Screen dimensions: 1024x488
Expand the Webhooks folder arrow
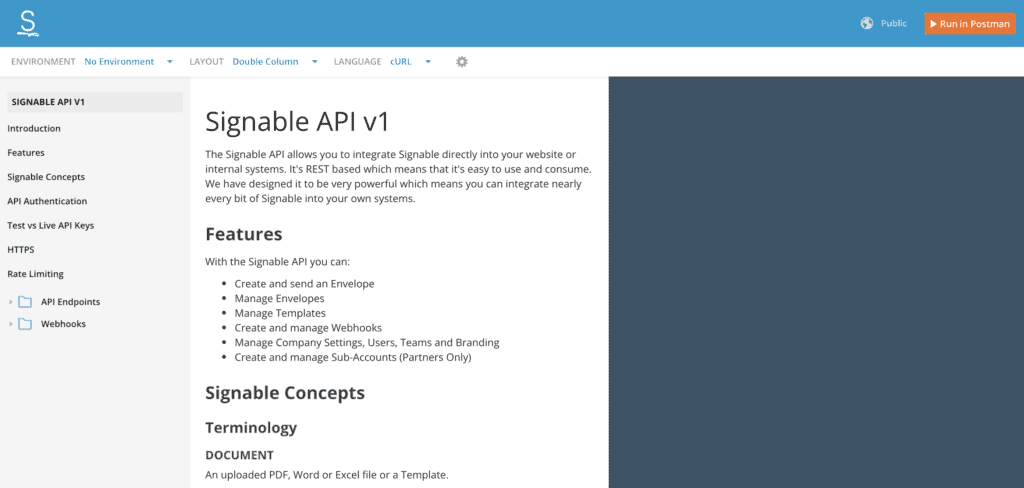click(10, 324)
